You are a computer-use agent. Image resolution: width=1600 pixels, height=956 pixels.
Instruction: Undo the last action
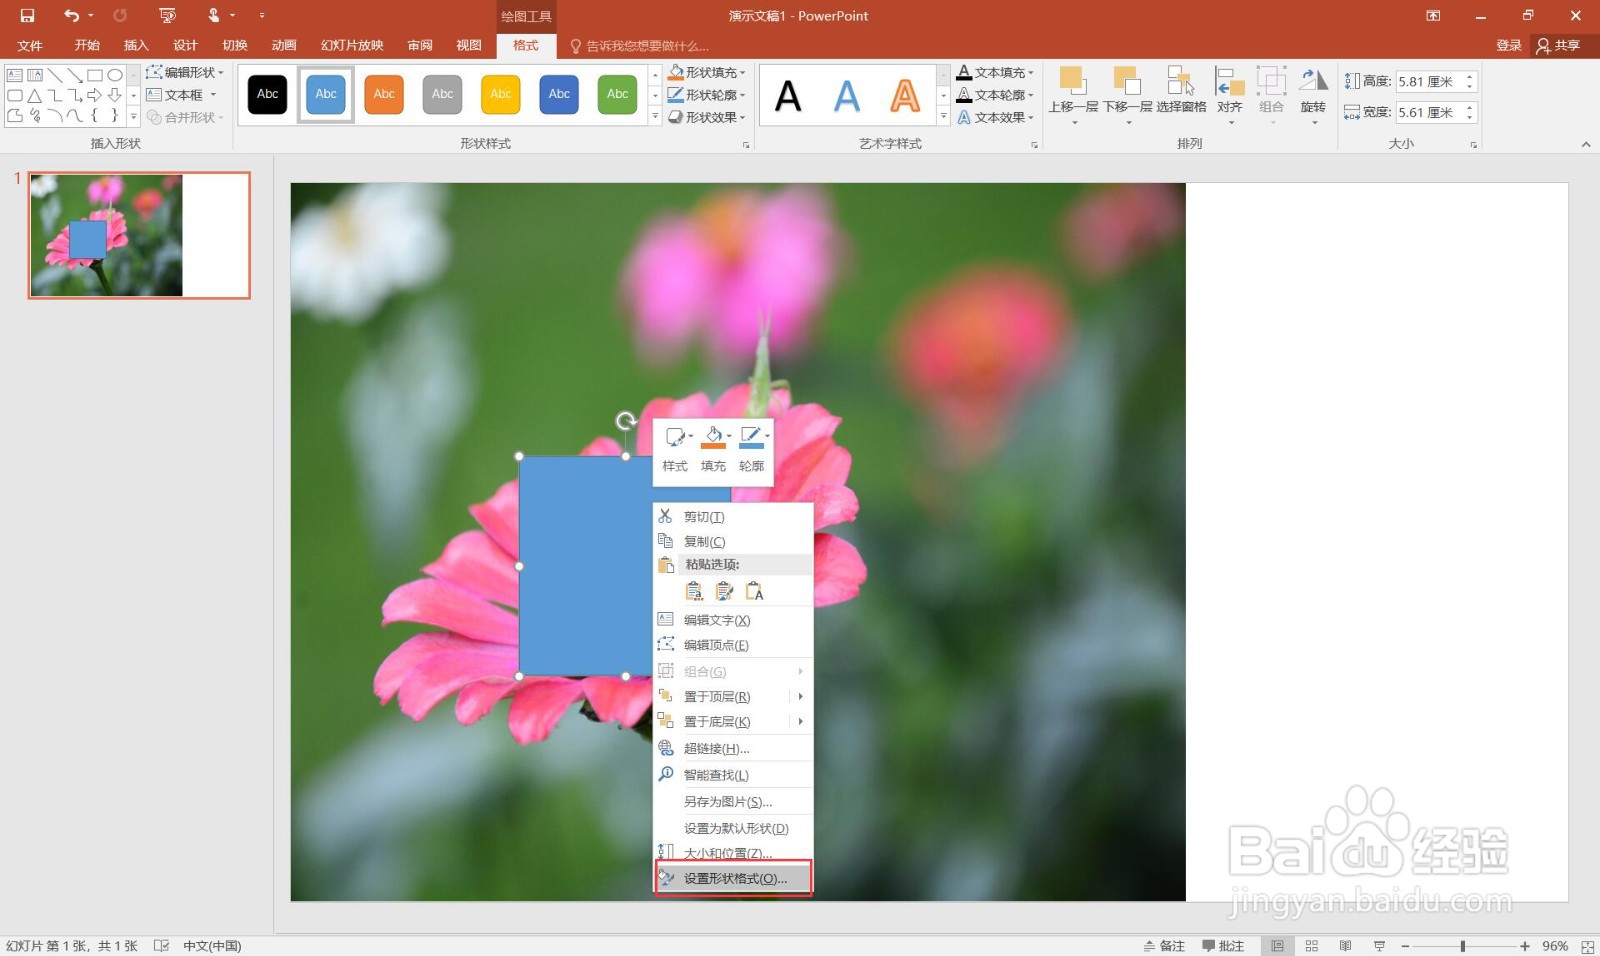click(x=71, y=15)
